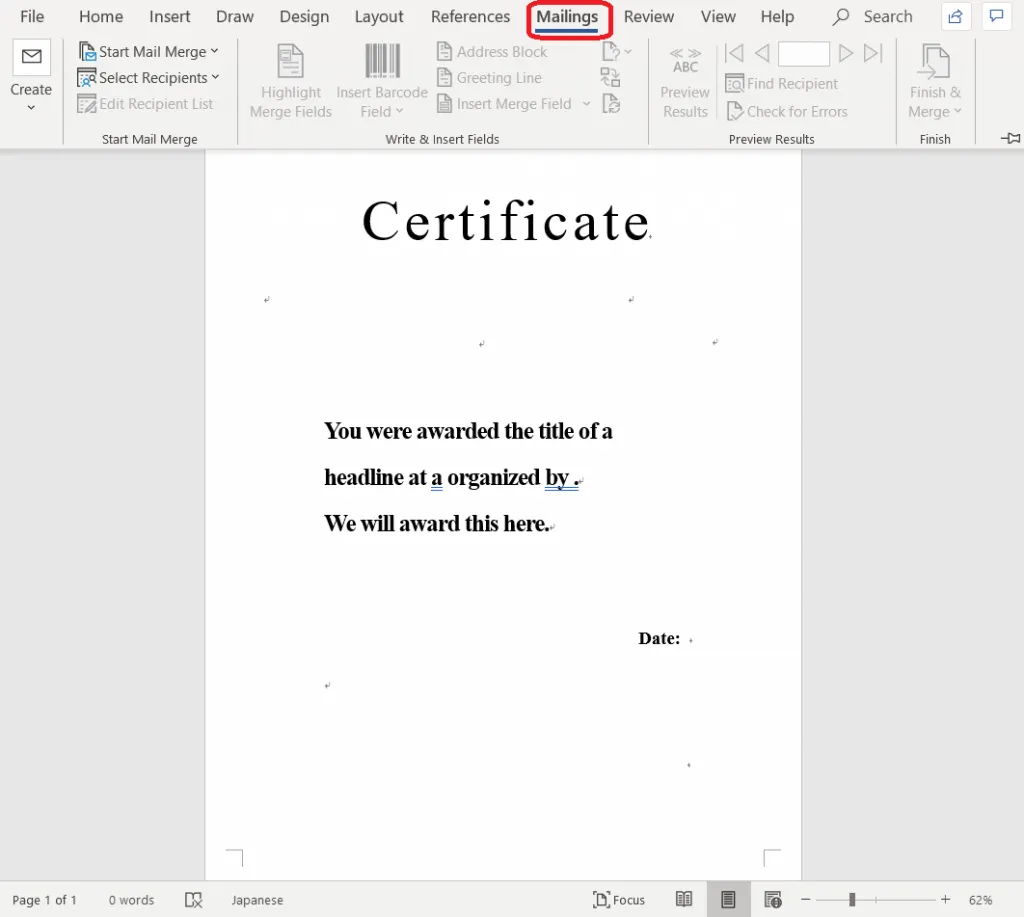Click the Japanese language indicator
Viewport: 1024px width, 917px height.
257,900
